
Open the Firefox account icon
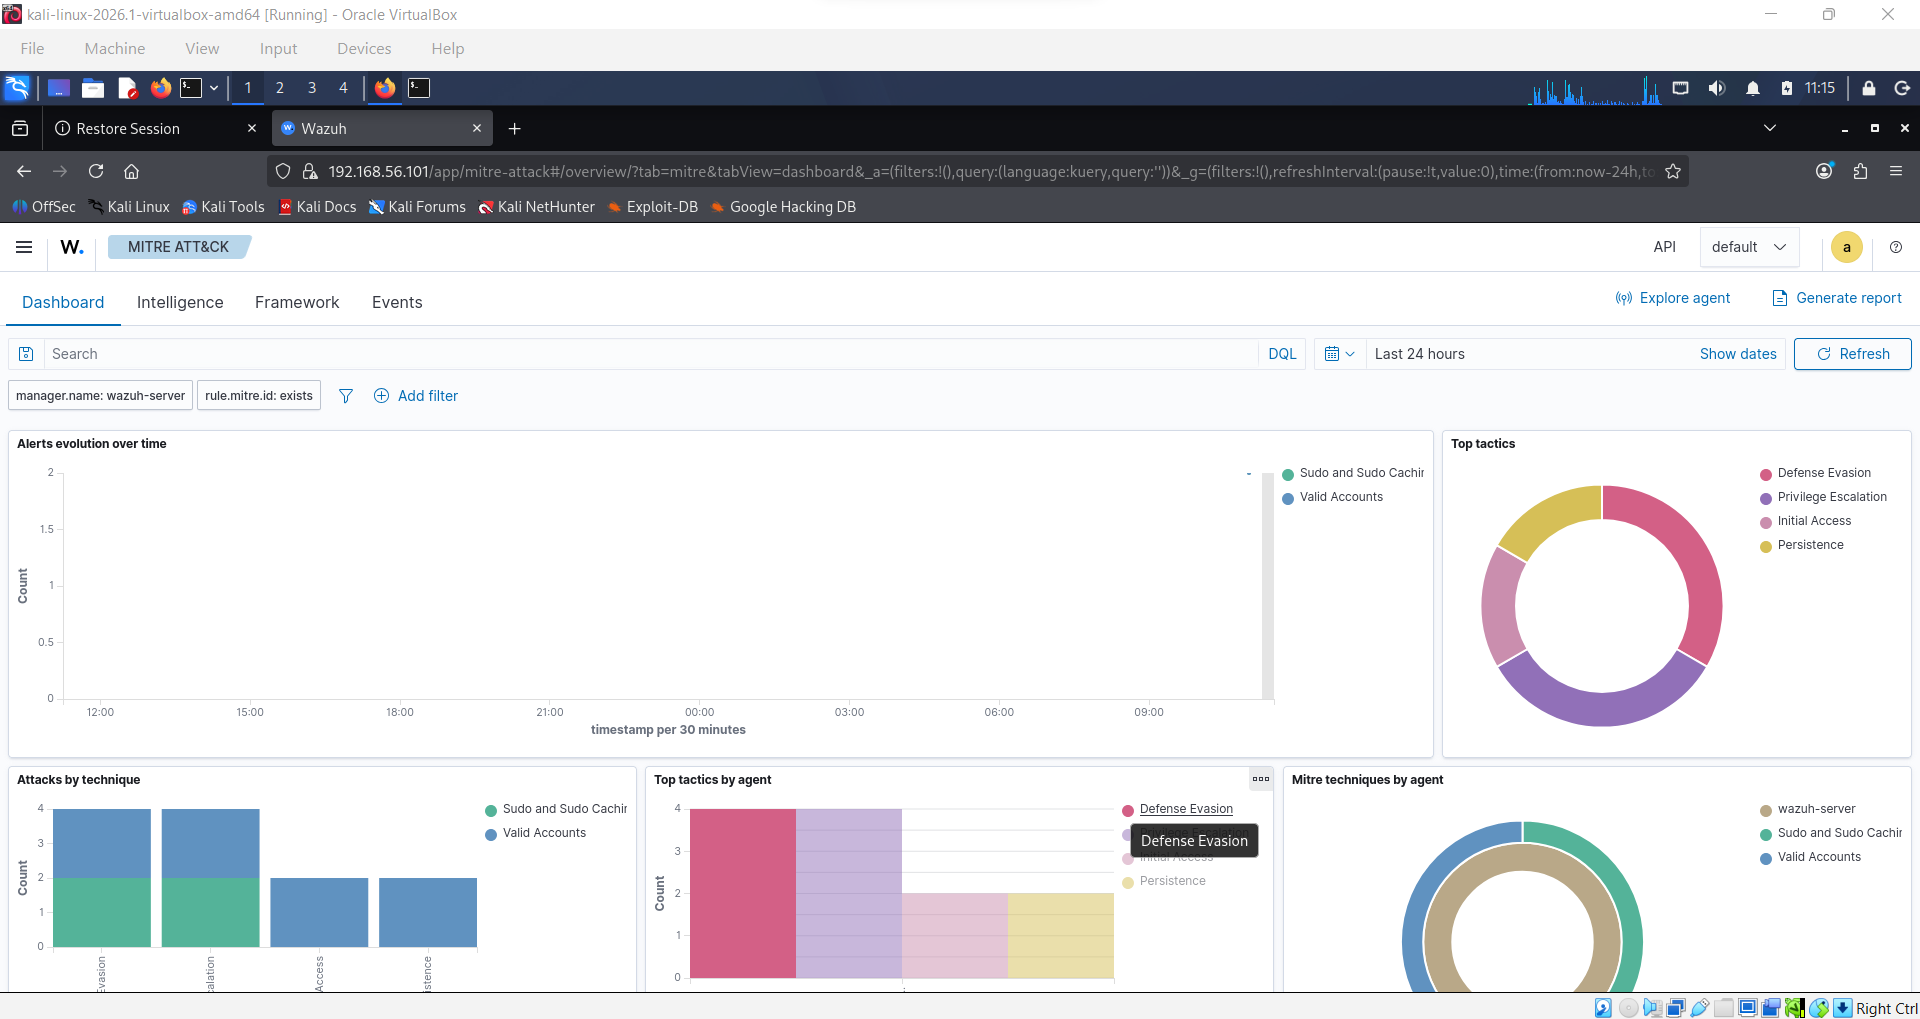[x=1825, y=171]
